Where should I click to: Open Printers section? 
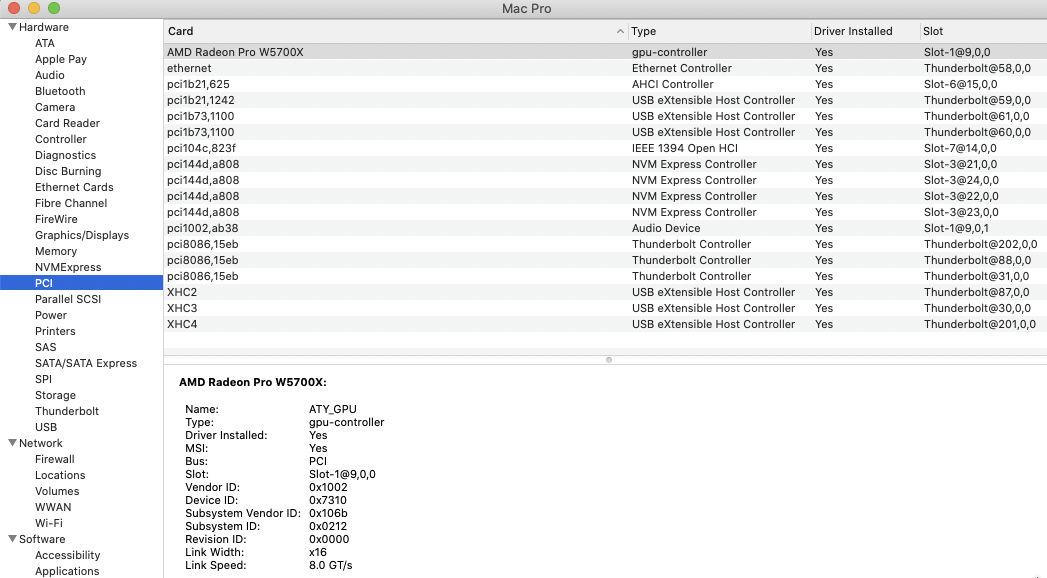click(55, 331)
